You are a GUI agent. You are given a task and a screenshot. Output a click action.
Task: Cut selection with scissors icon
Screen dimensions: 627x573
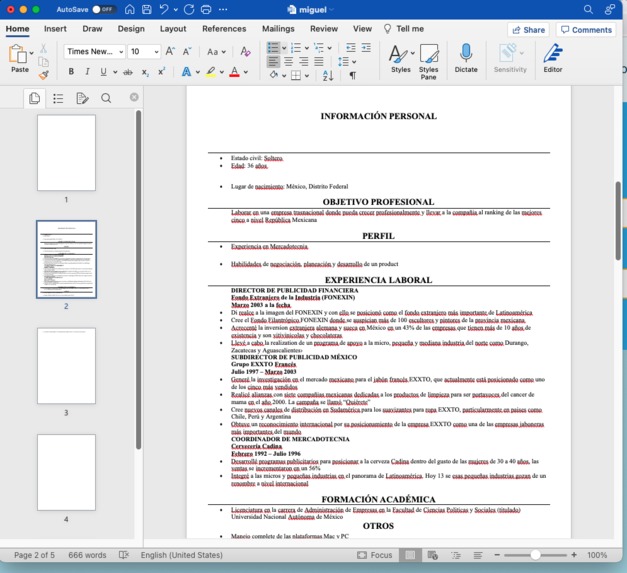(43, 48)
